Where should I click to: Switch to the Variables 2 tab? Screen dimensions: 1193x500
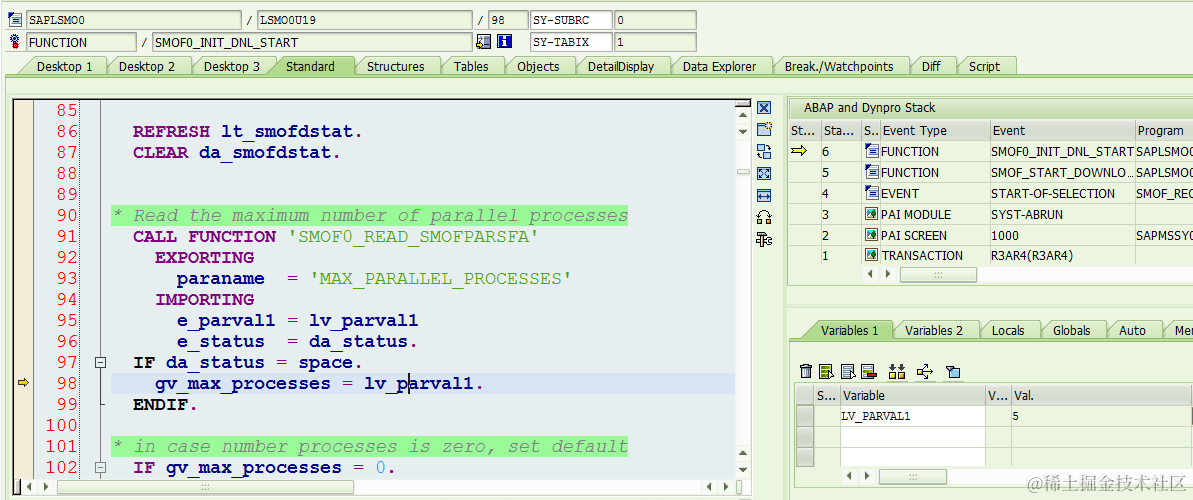point(934,330)
